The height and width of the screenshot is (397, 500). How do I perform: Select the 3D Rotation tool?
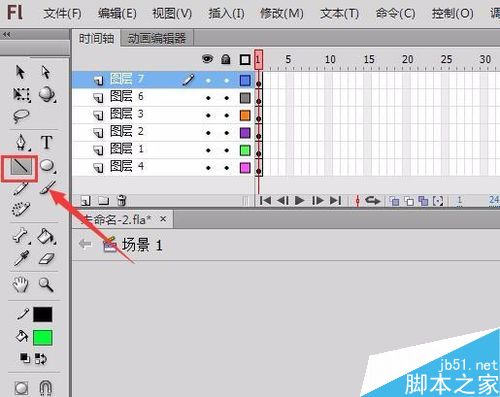pyautogui.click(x=47, y=94)
